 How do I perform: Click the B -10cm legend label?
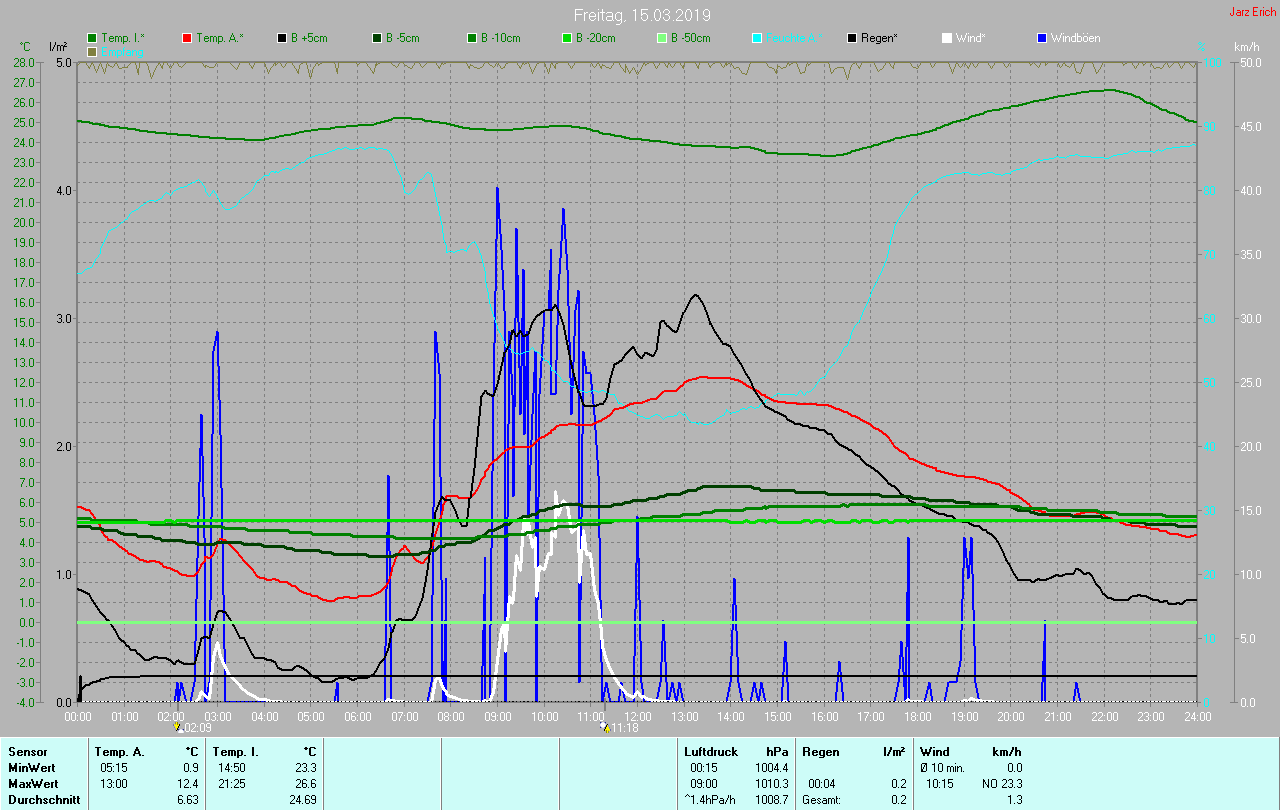500,38
